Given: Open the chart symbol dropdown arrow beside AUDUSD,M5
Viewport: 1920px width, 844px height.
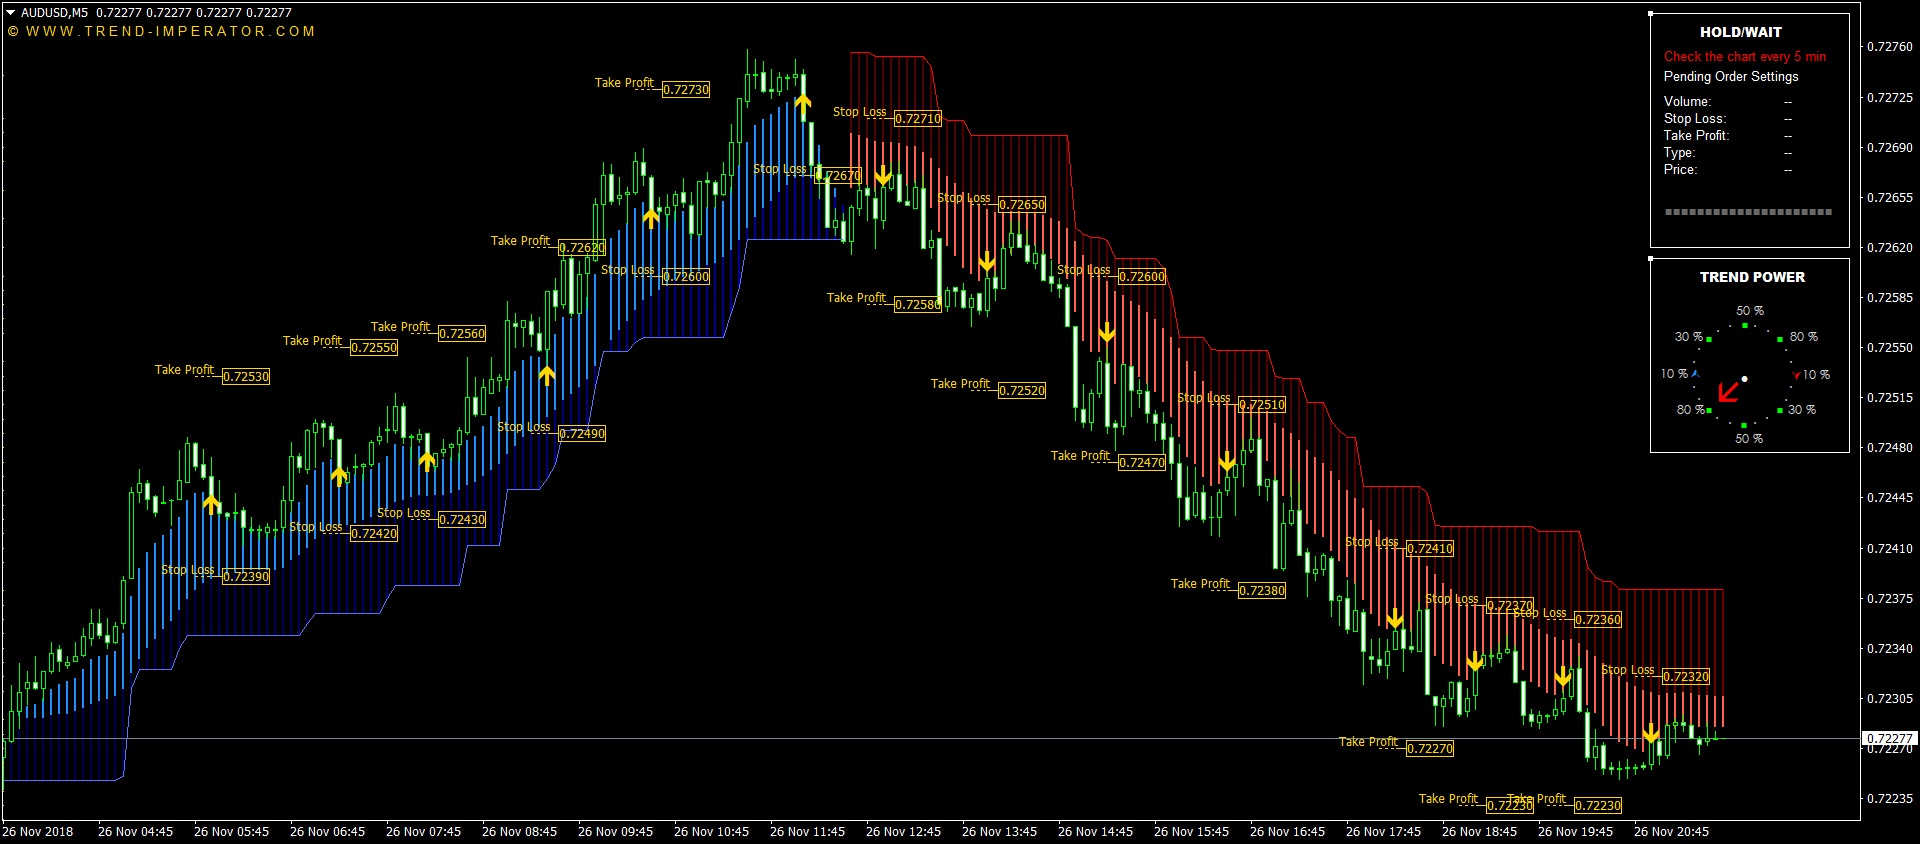Looking at the screenshot, I should 11,13.
